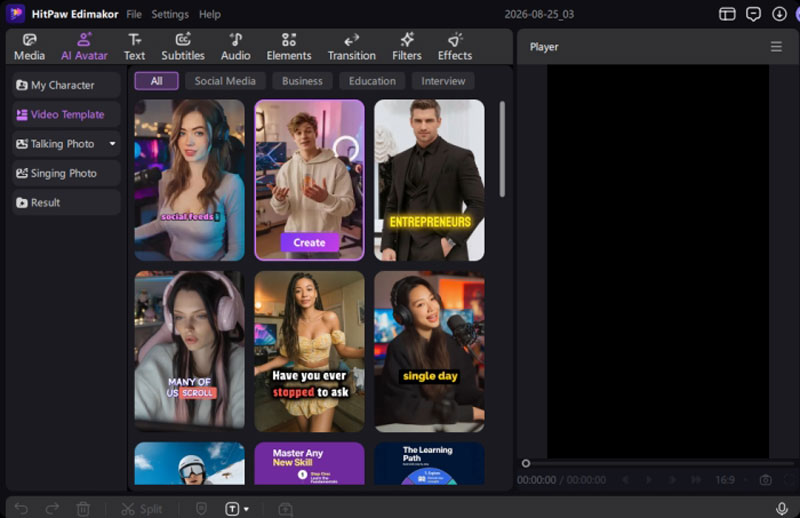Click the player Play button
Image resolution: width=800 pixels, height=518 pixels.
(649, 480)
